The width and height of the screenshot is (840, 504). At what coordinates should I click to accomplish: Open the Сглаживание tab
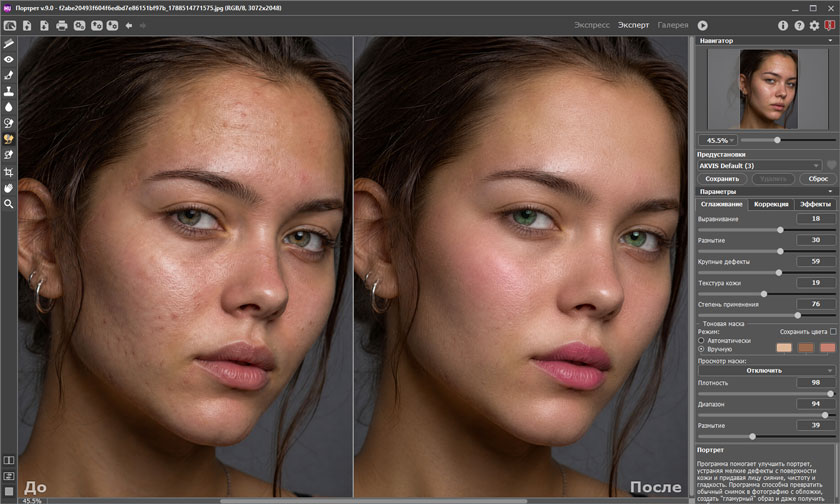(x=722, y=204)
